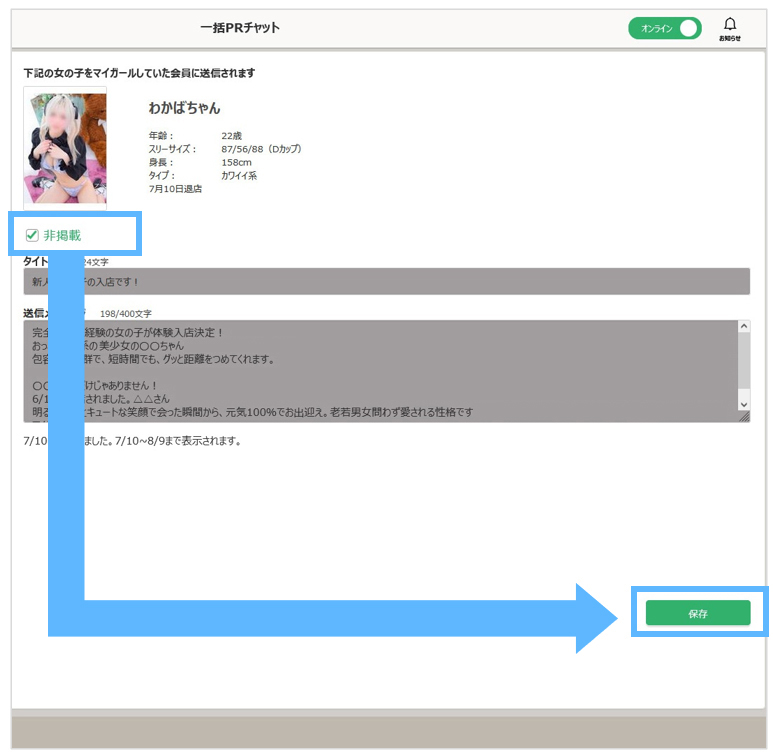Click the message textarea scrollbar thumb
Screen dimensions: 773x756
click(x=743, y=360)
